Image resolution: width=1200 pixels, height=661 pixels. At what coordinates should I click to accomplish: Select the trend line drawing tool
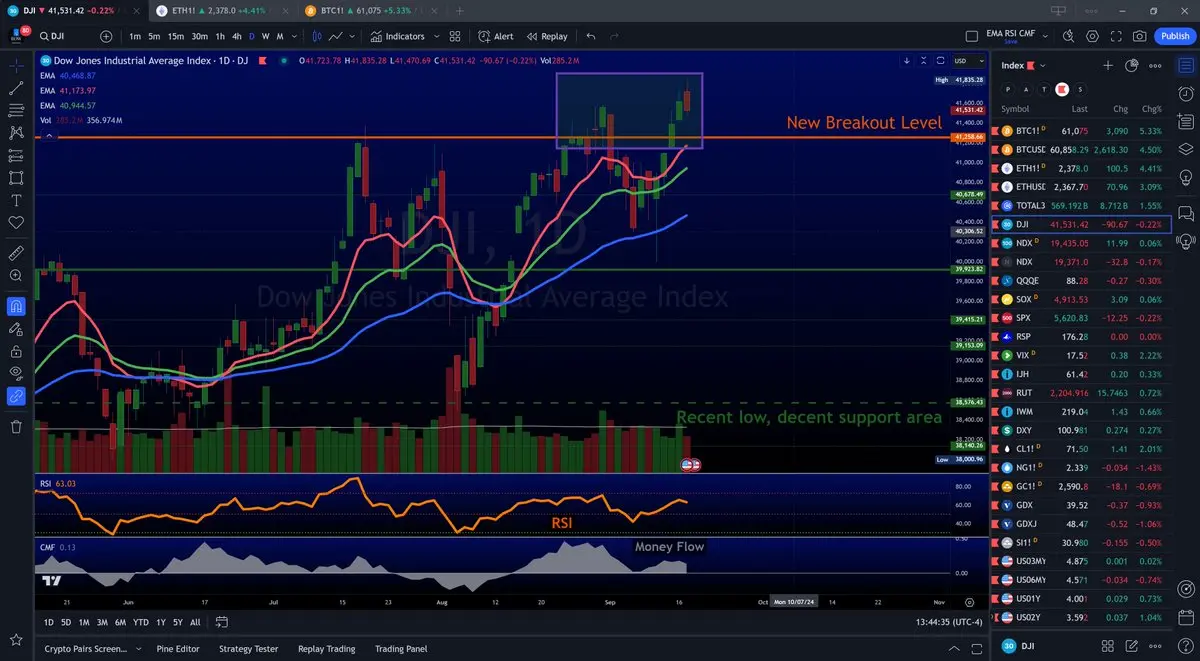click(x=16, y=88)
